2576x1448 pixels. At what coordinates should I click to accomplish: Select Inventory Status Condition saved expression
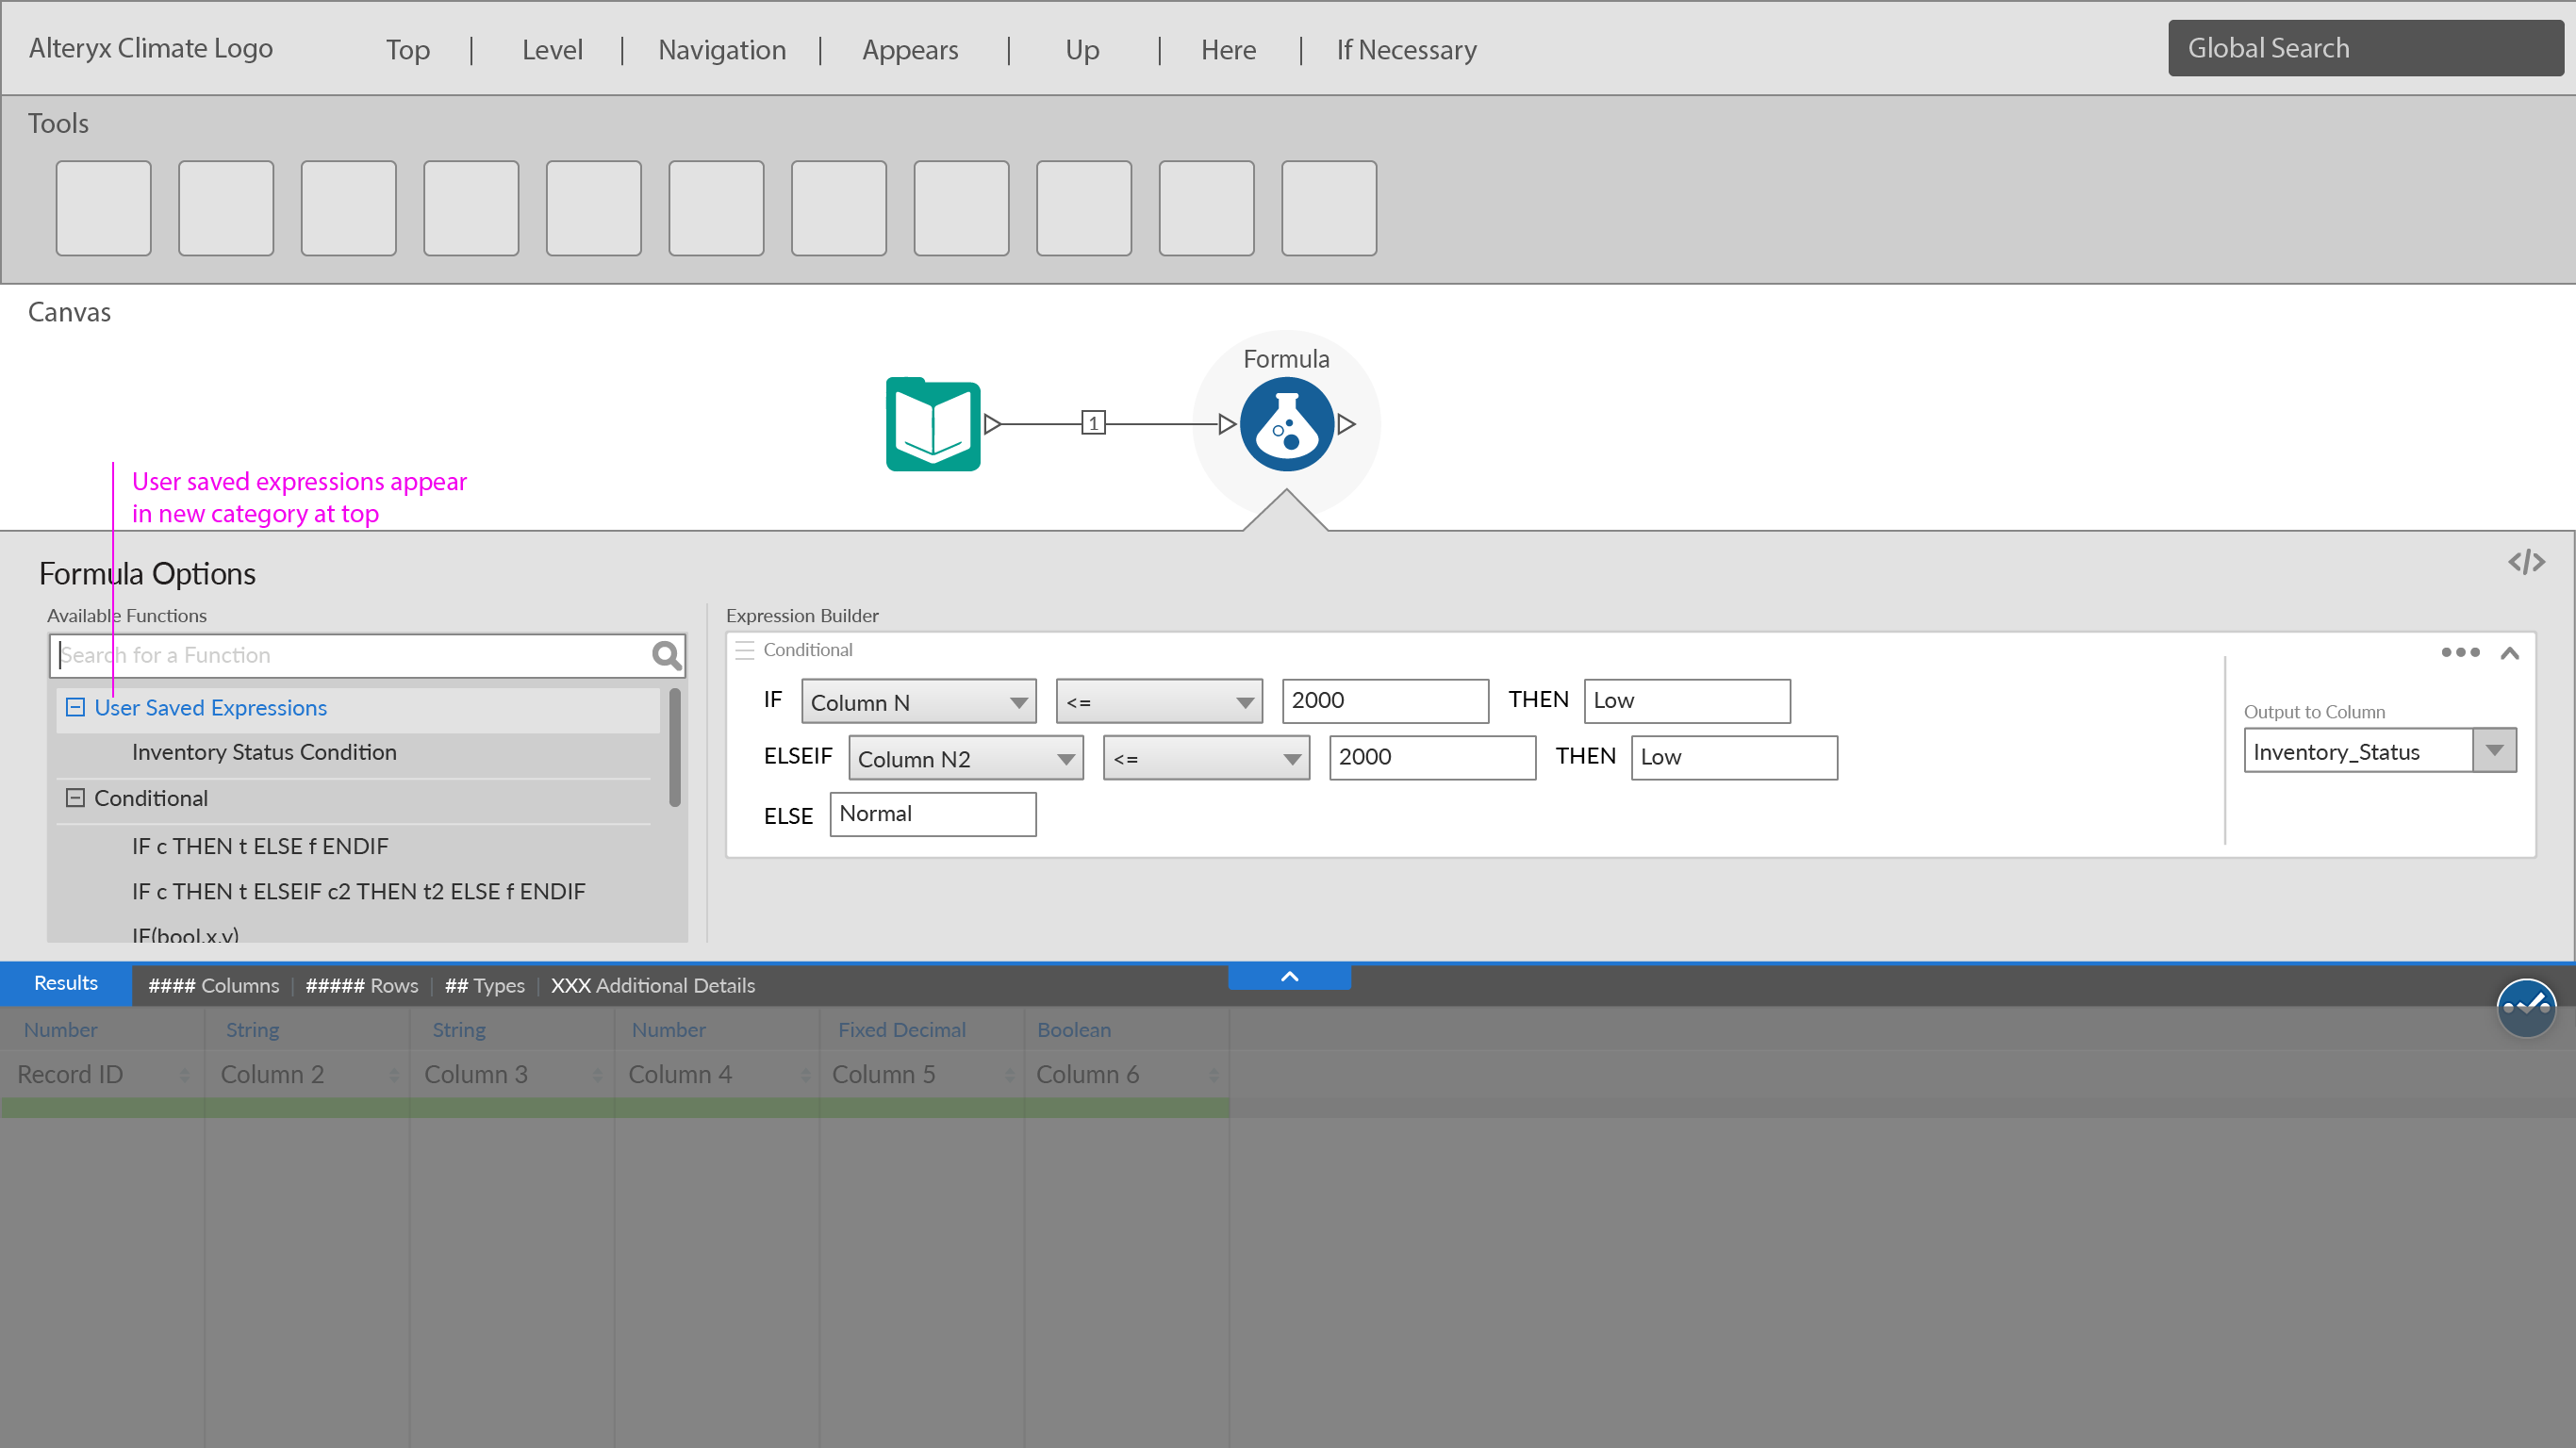tap(264, 752)
